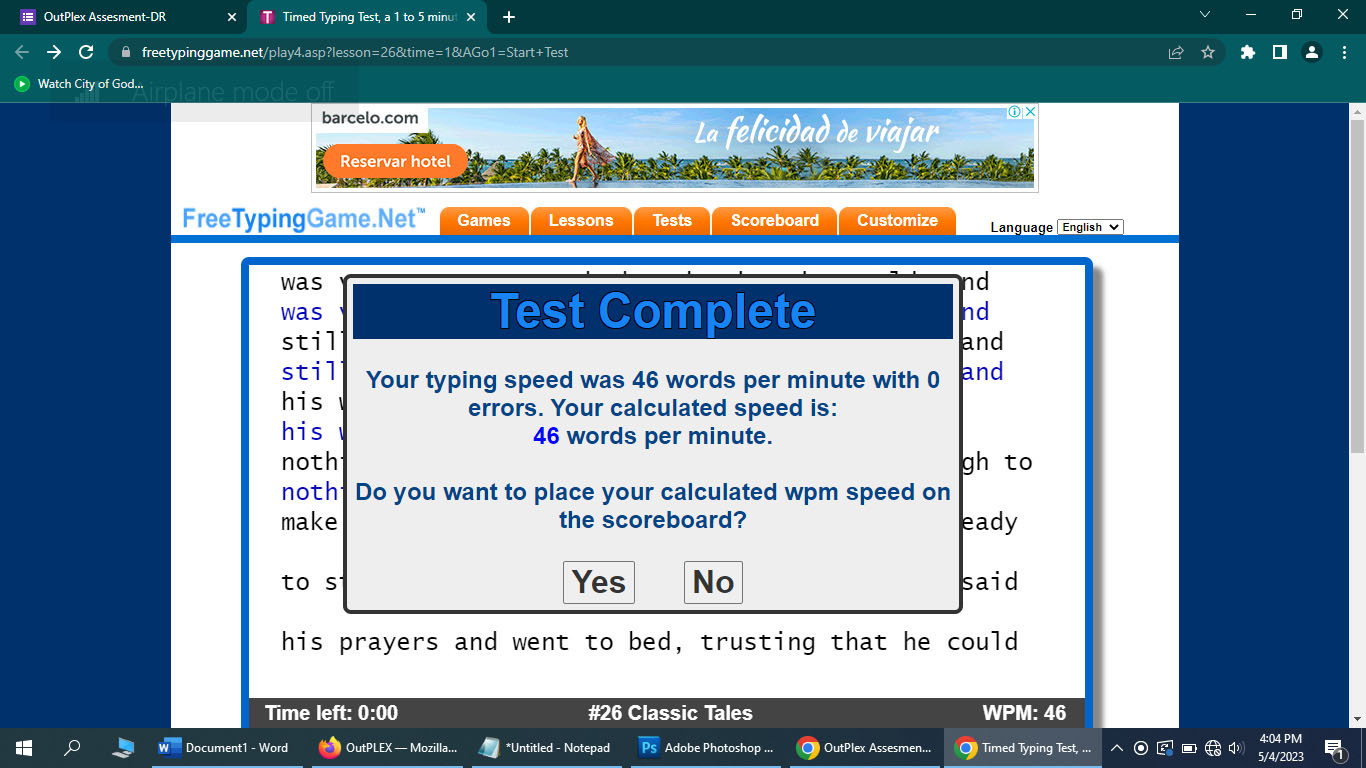Go back to the previous page
The height and width of the screenshot is (768, 1366).
tap(22, 52)
